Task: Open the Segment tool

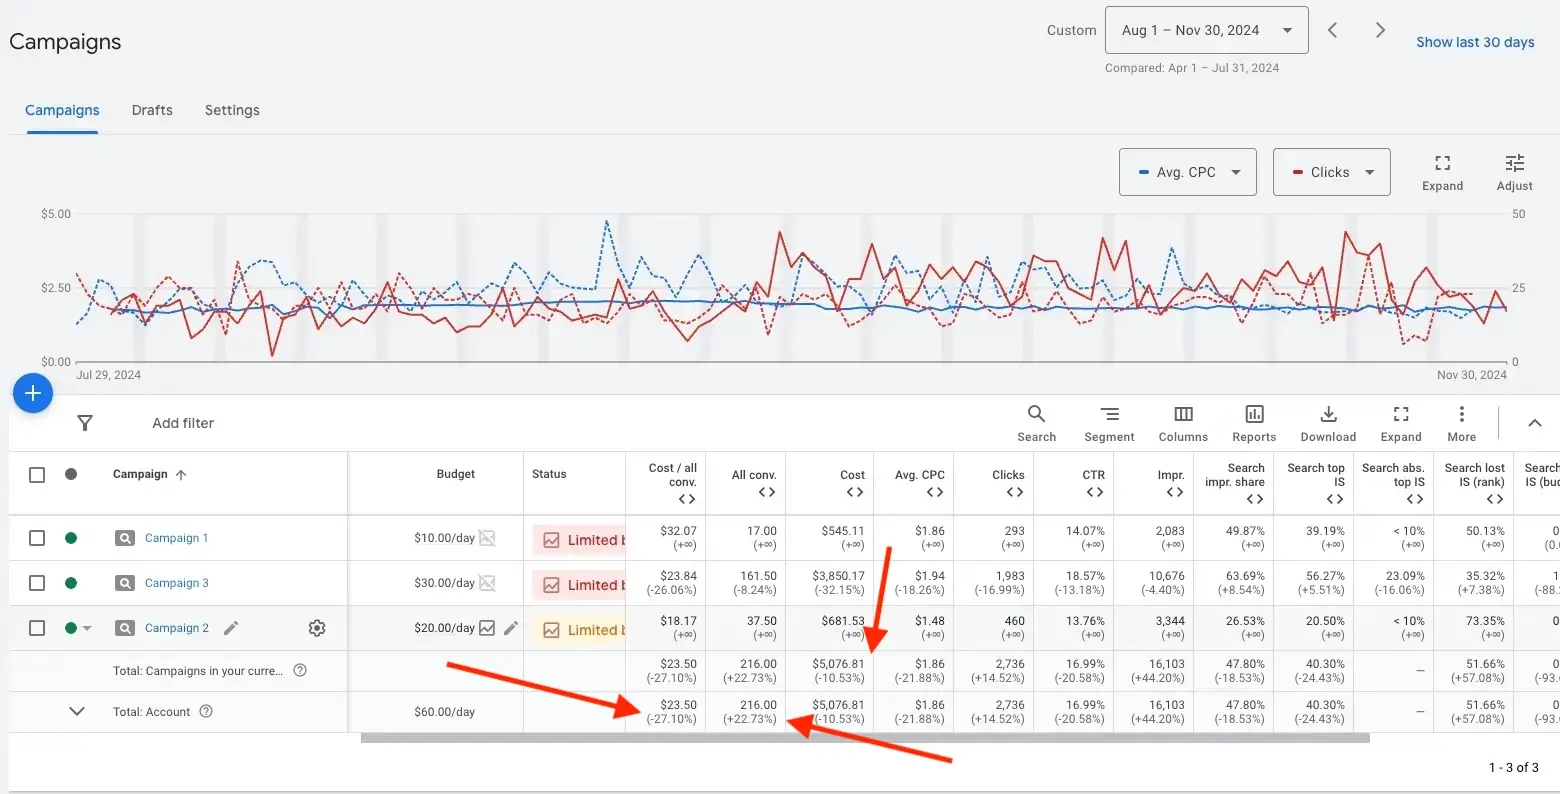Action: tap(1109, 423)
